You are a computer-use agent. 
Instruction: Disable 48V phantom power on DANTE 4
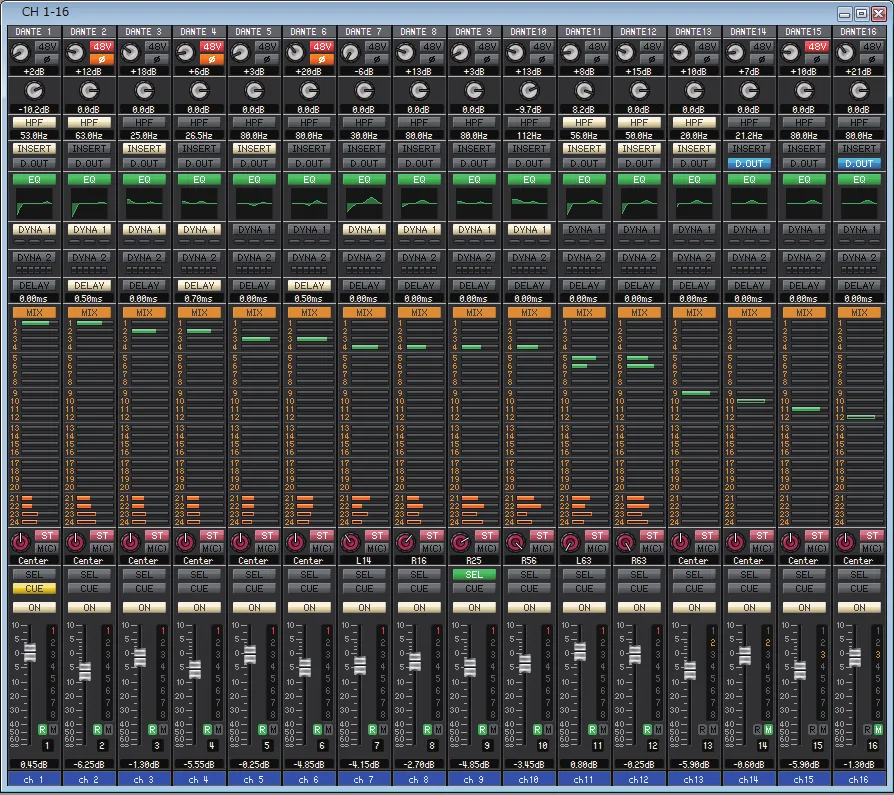click(212, 46)
